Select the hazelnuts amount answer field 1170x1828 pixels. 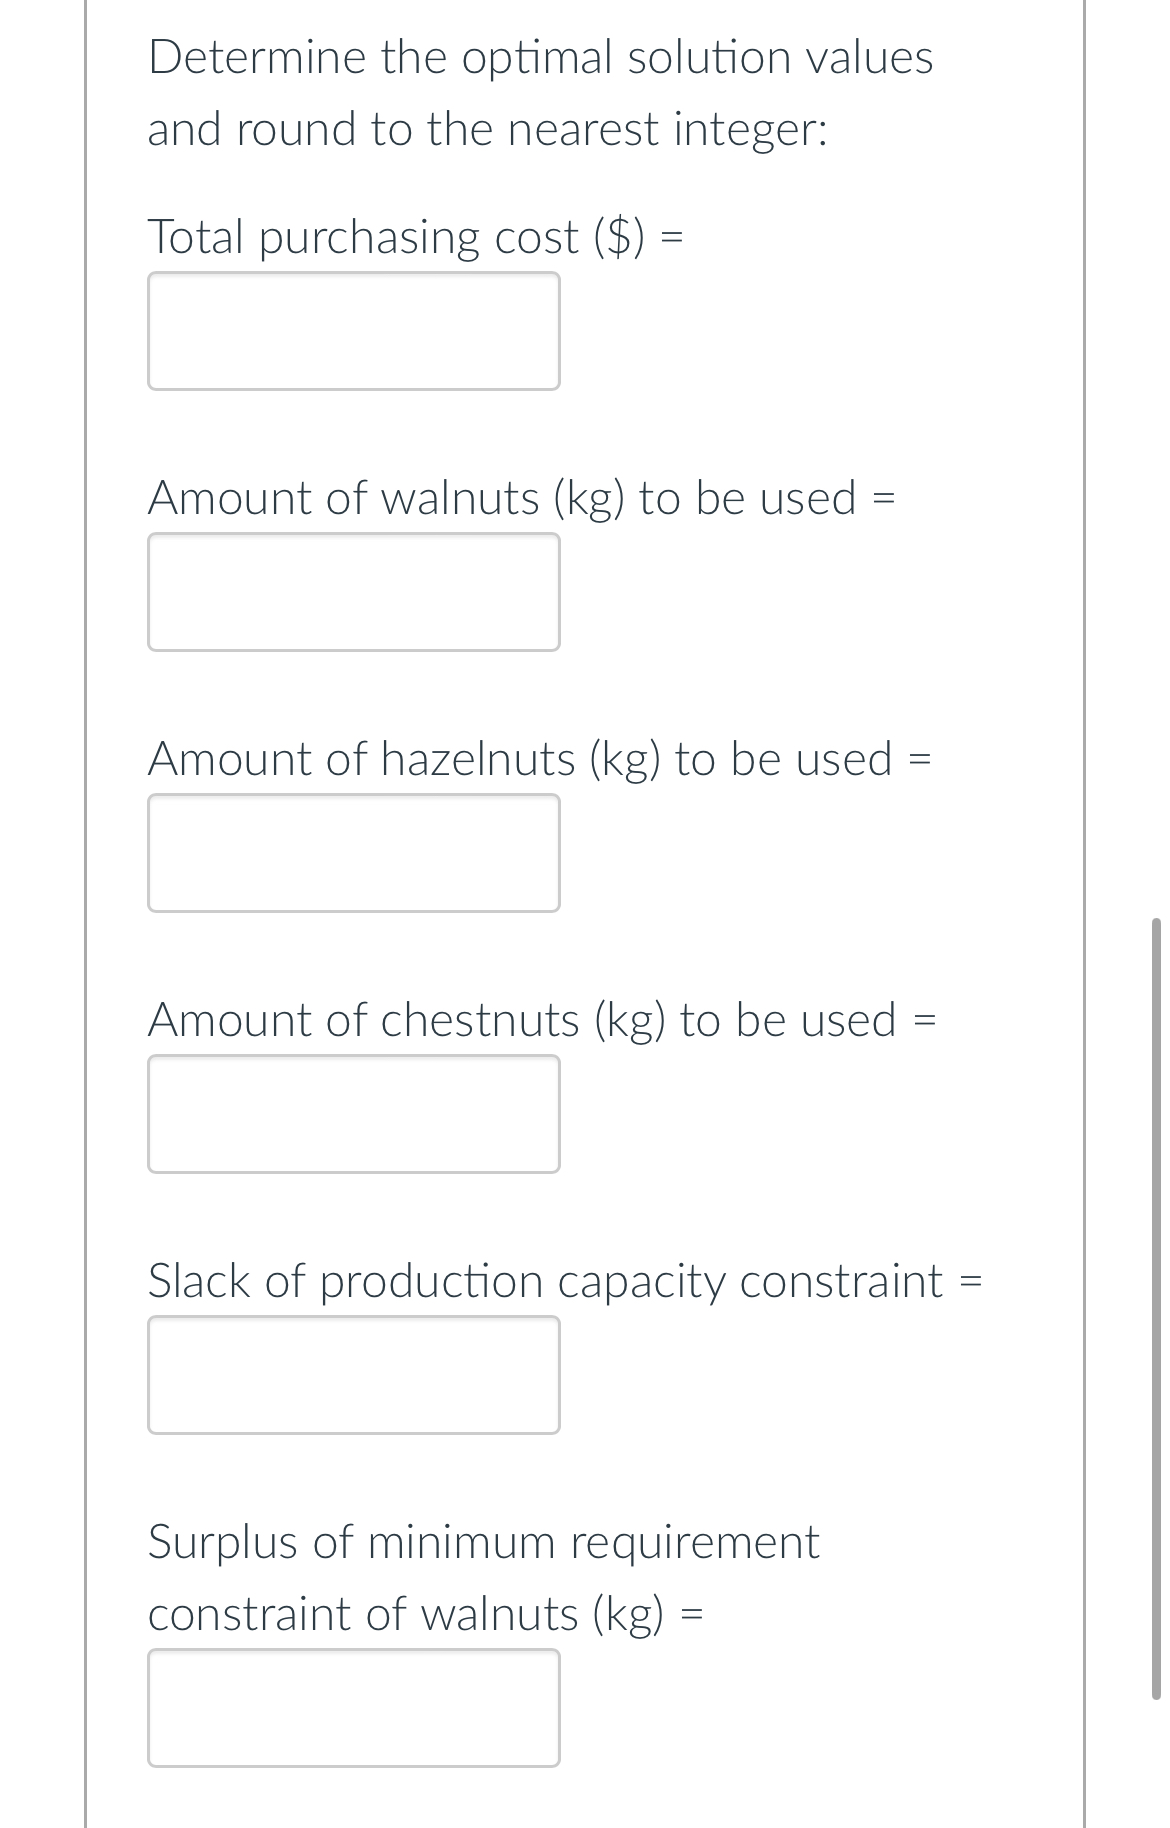pyautogui.click(x=354, y=853)
